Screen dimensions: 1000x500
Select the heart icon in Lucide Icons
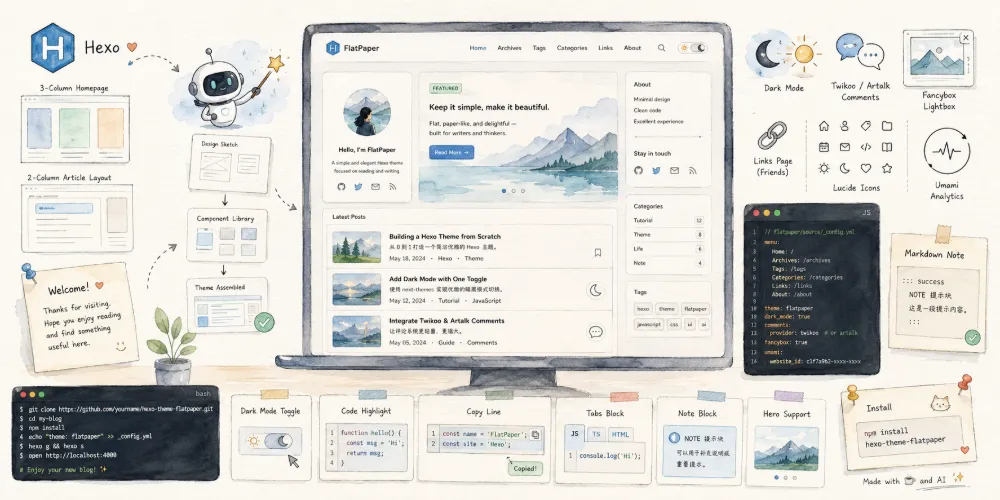coord(865,168)
